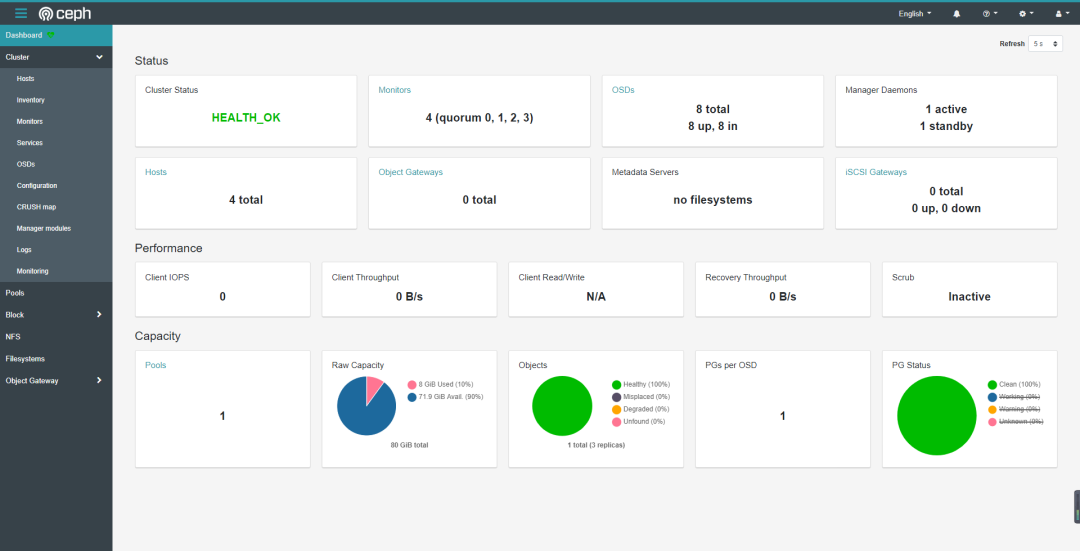Change the Refresh interval selector
The image size is (1080, 551).
[x=1045, y=43]
